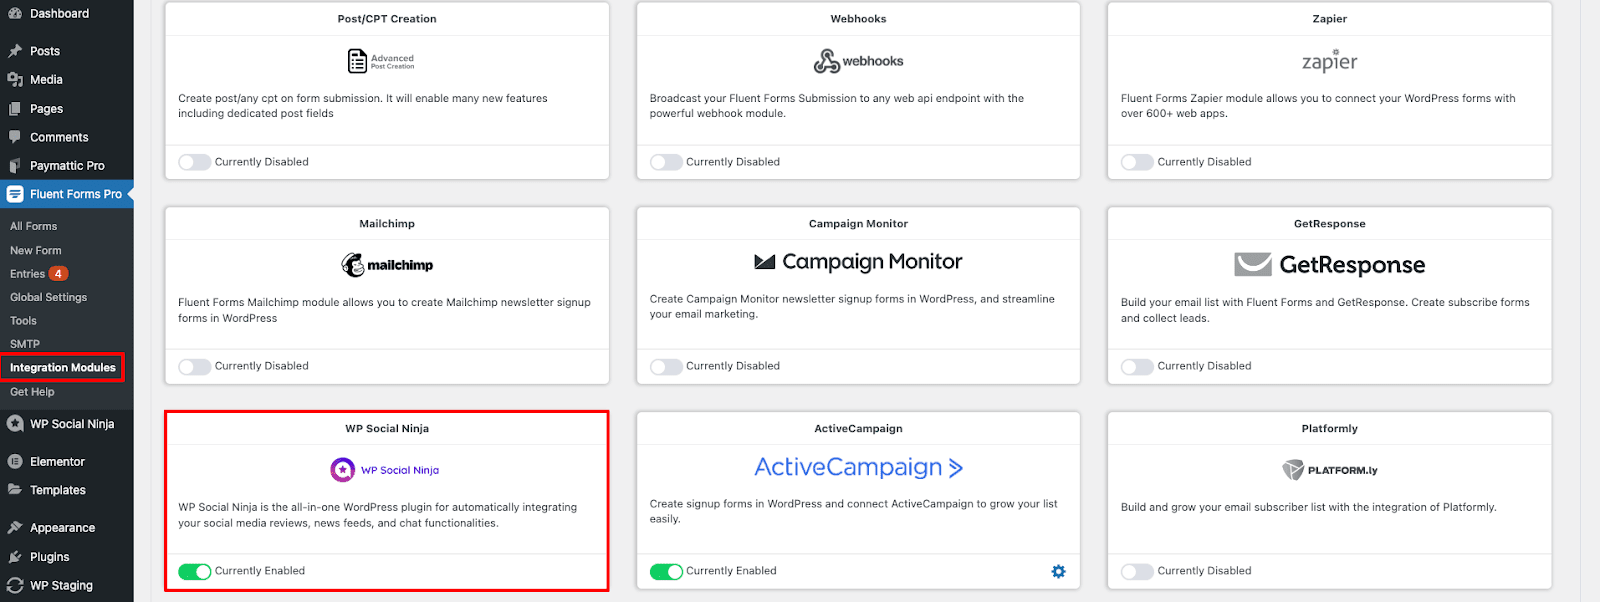Click the Platform.ly logo
The width and height of the screenshot is (1600, 602).
tap(1329, 470)
